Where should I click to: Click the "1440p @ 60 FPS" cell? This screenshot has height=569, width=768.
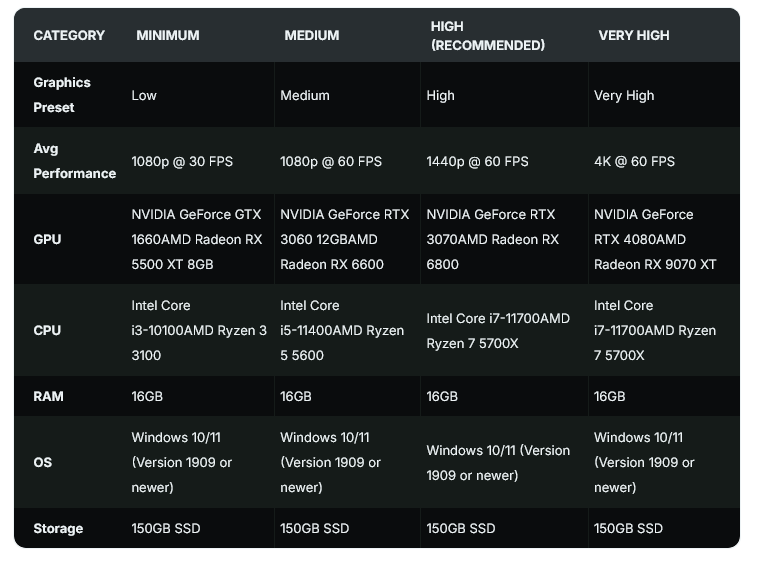[477, 161]
